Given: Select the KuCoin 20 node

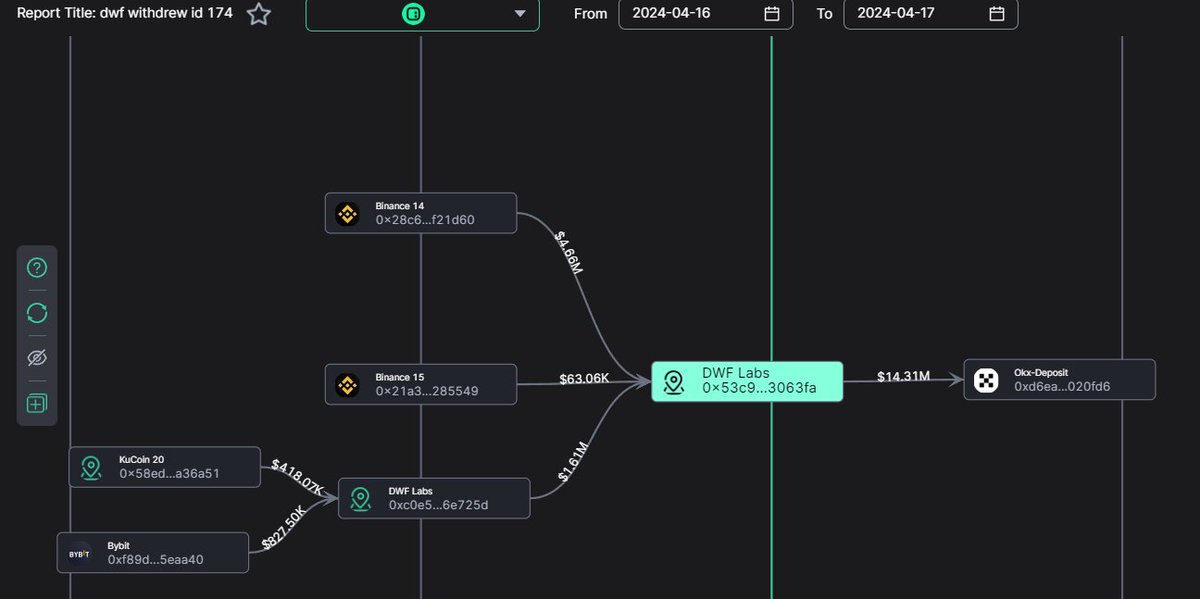Looking at the screenshot, I should click(165, 467).
